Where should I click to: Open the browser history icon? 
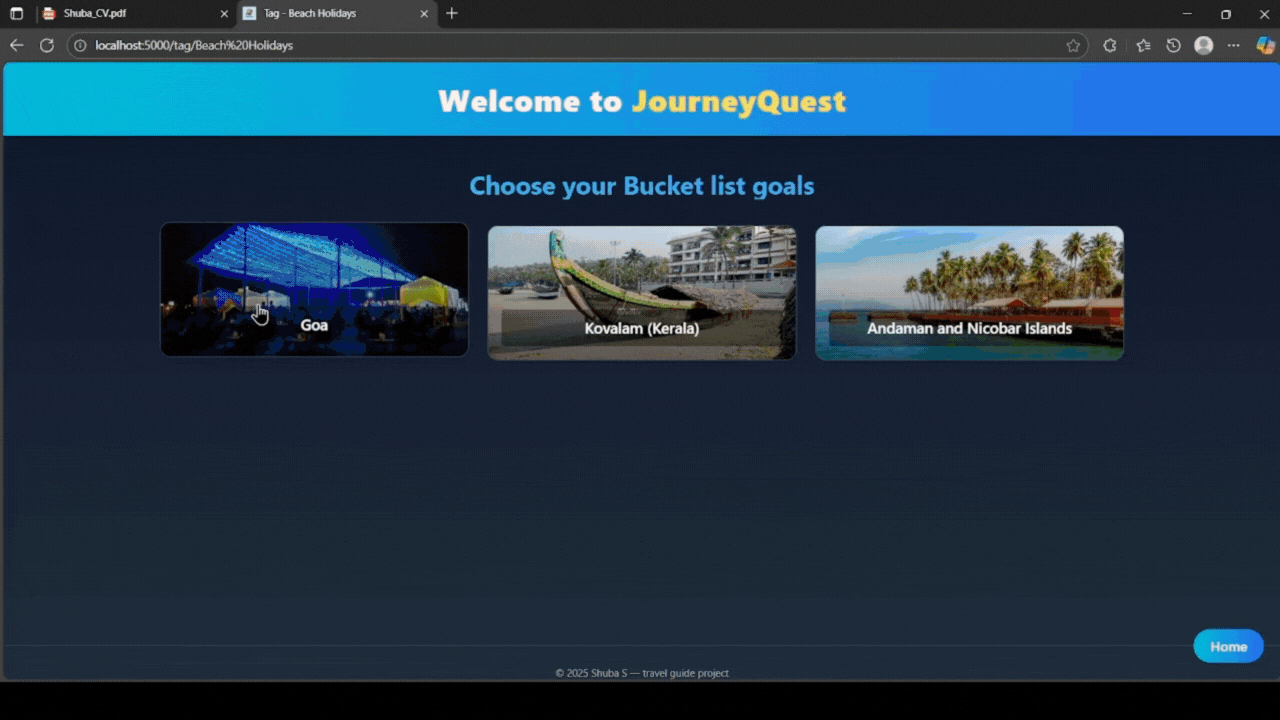[x=1174, y=45]
